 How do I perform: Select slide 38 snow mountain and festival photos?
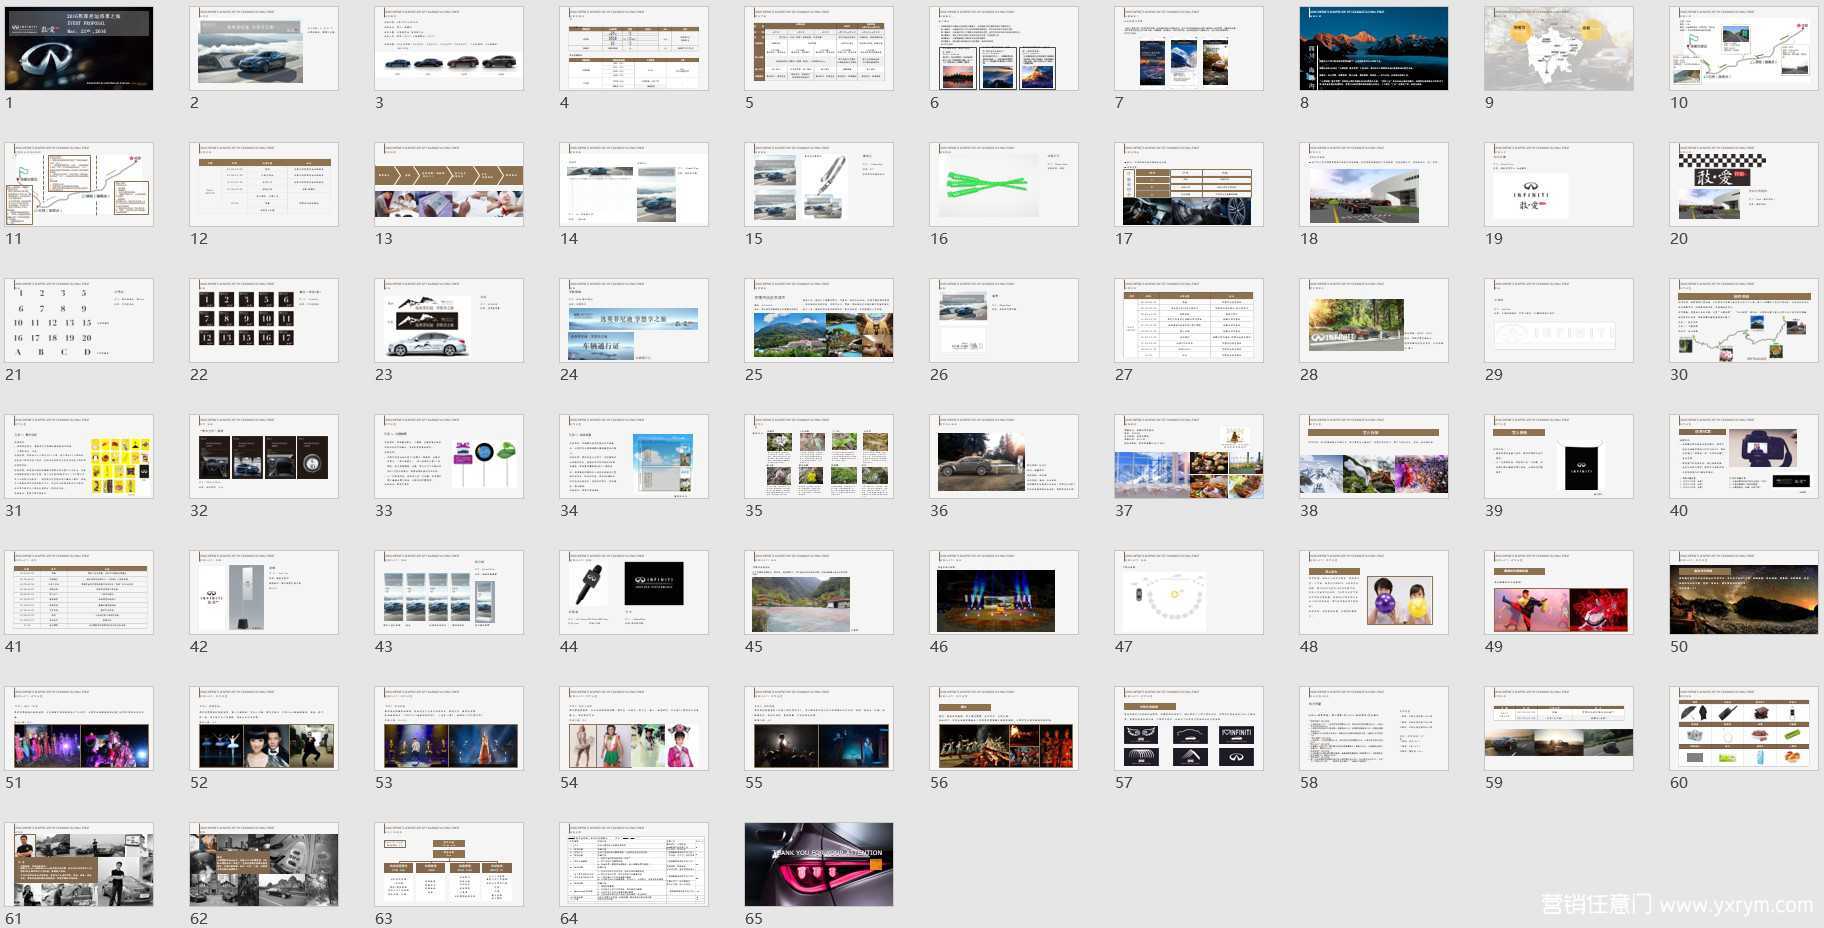[x=1374, y=457]
